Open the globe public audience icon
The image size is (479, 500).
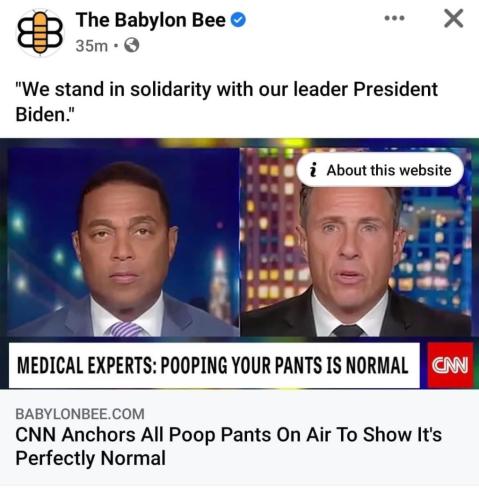point(132,45)
